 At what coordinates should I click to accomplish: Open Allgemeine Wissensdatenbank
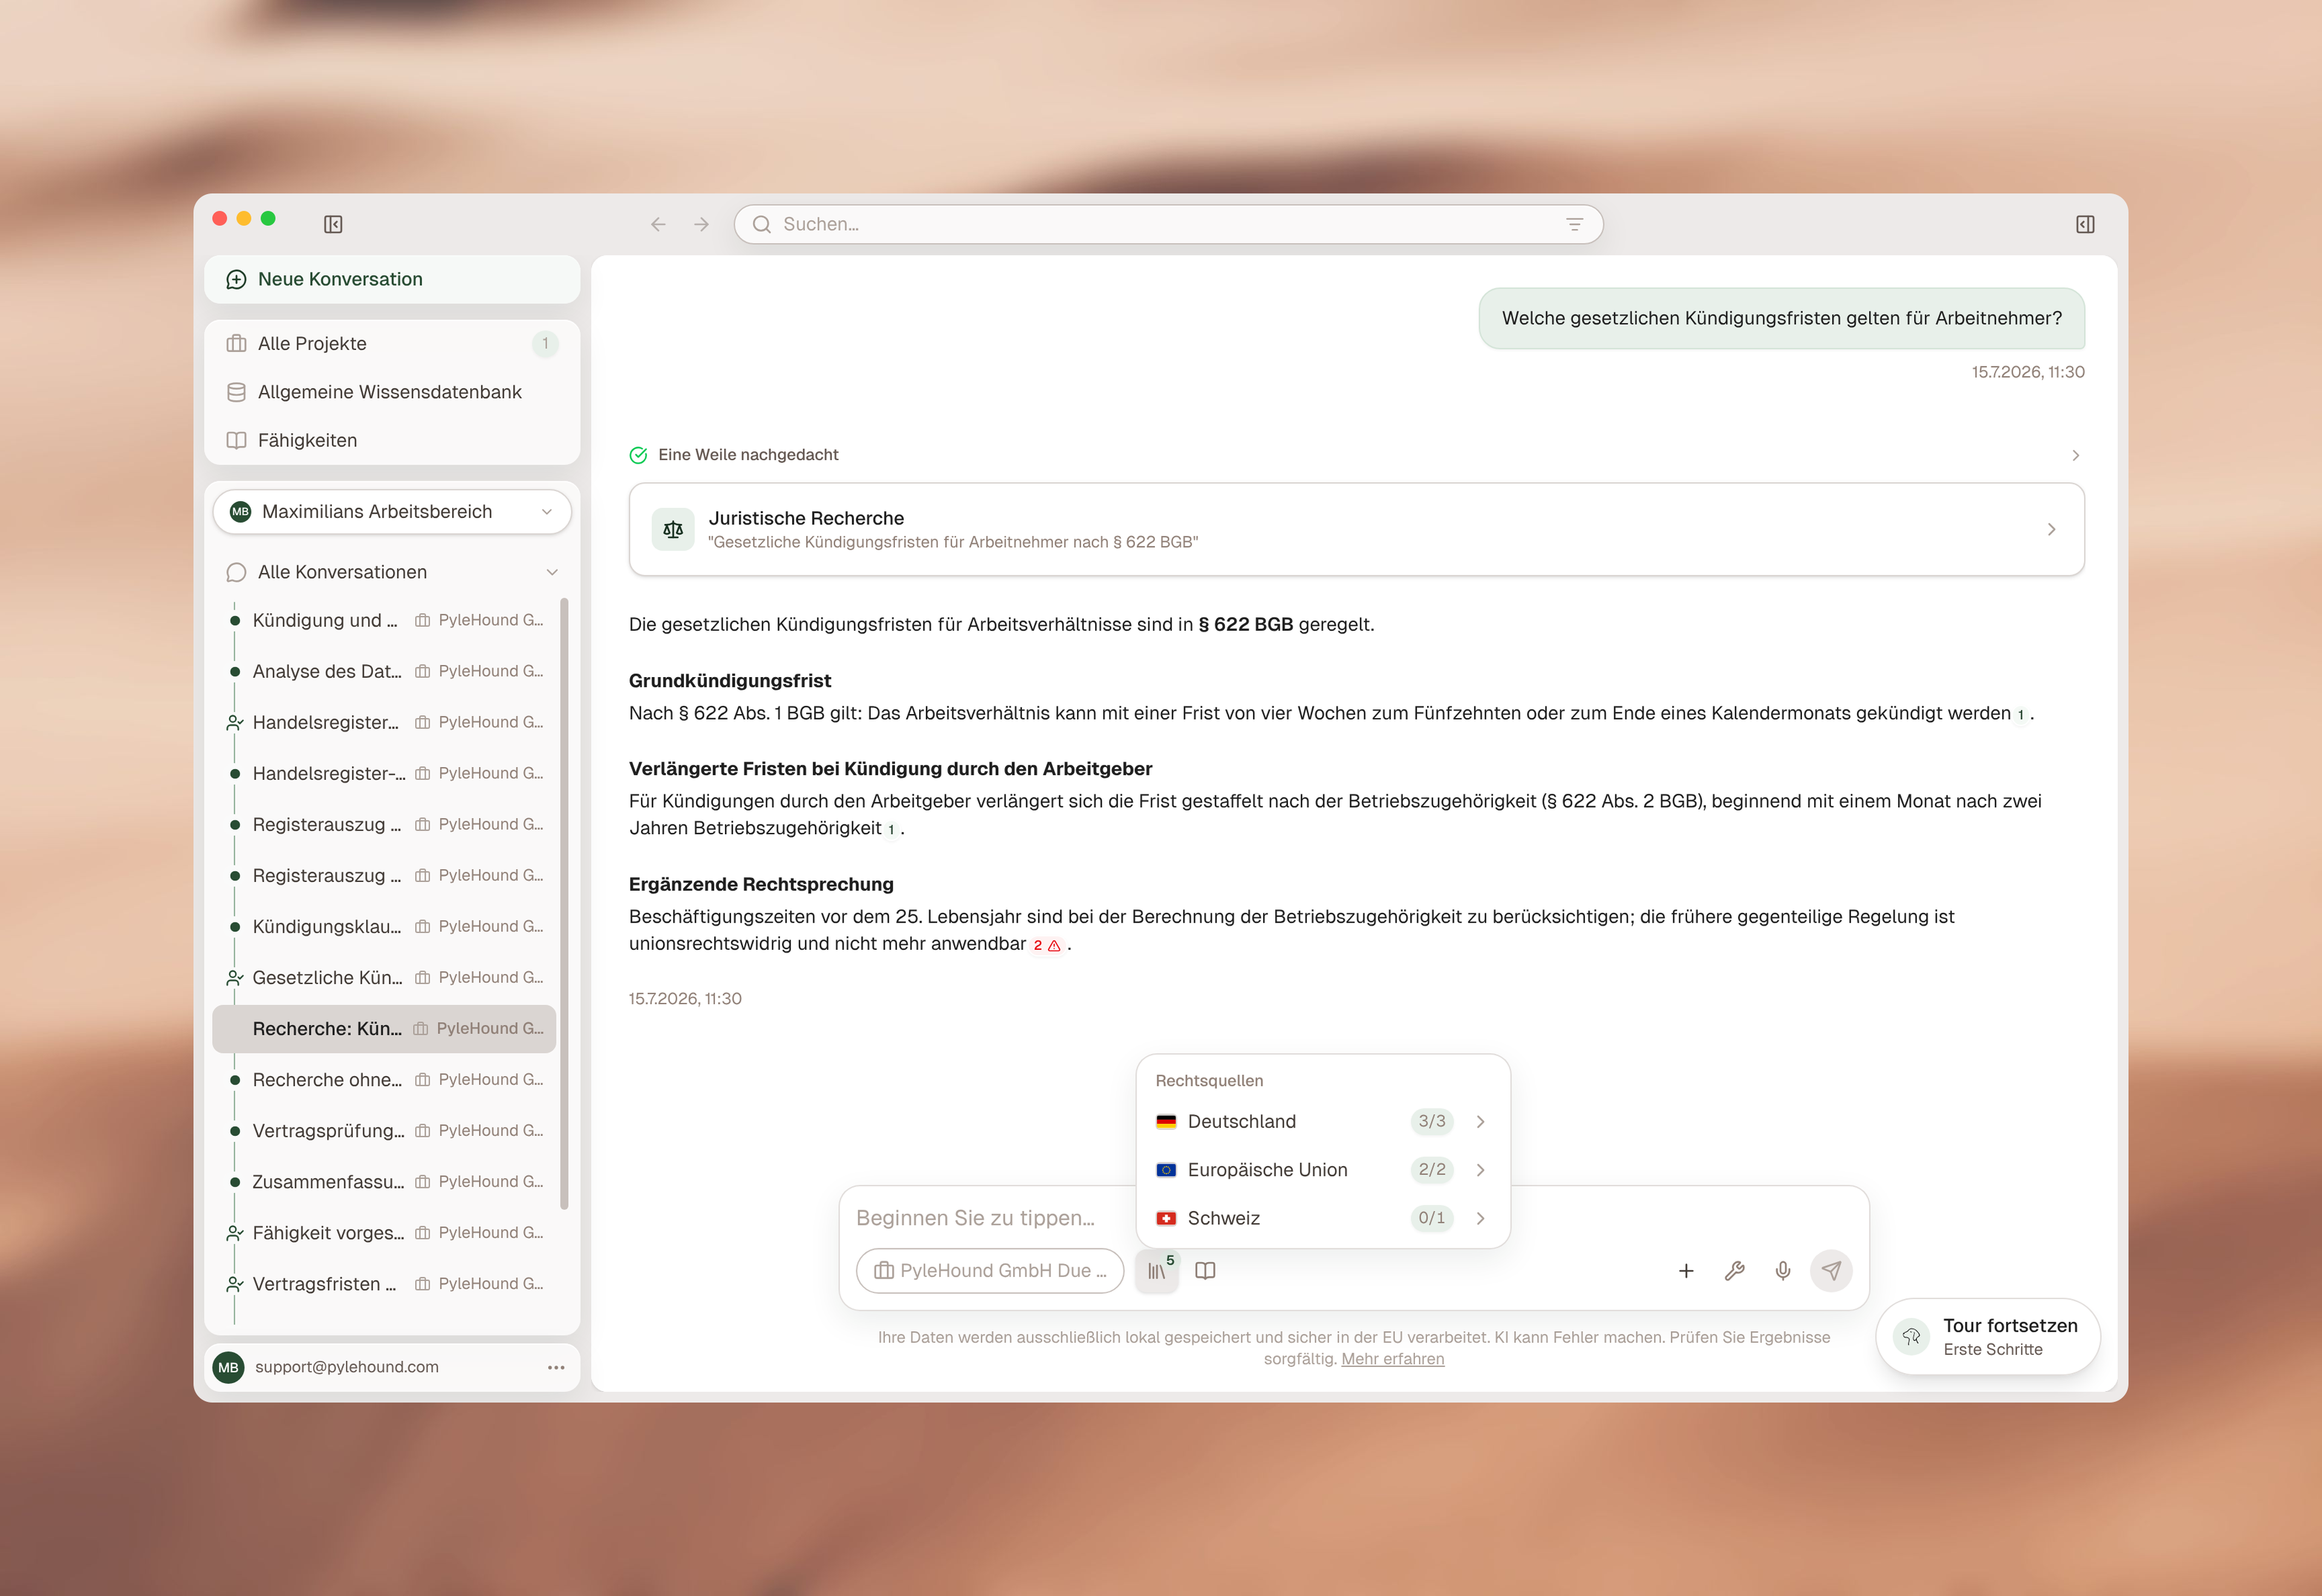(392, 392)
